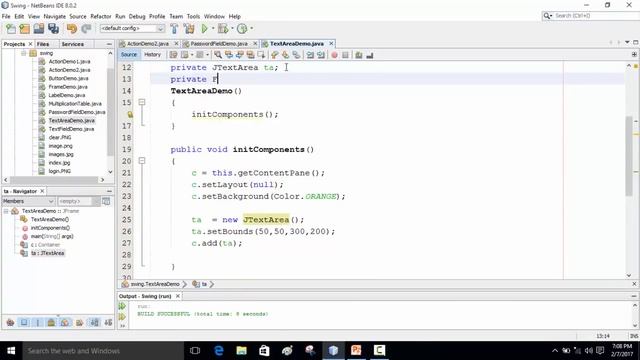Click the New File toolbar icon

11,29
